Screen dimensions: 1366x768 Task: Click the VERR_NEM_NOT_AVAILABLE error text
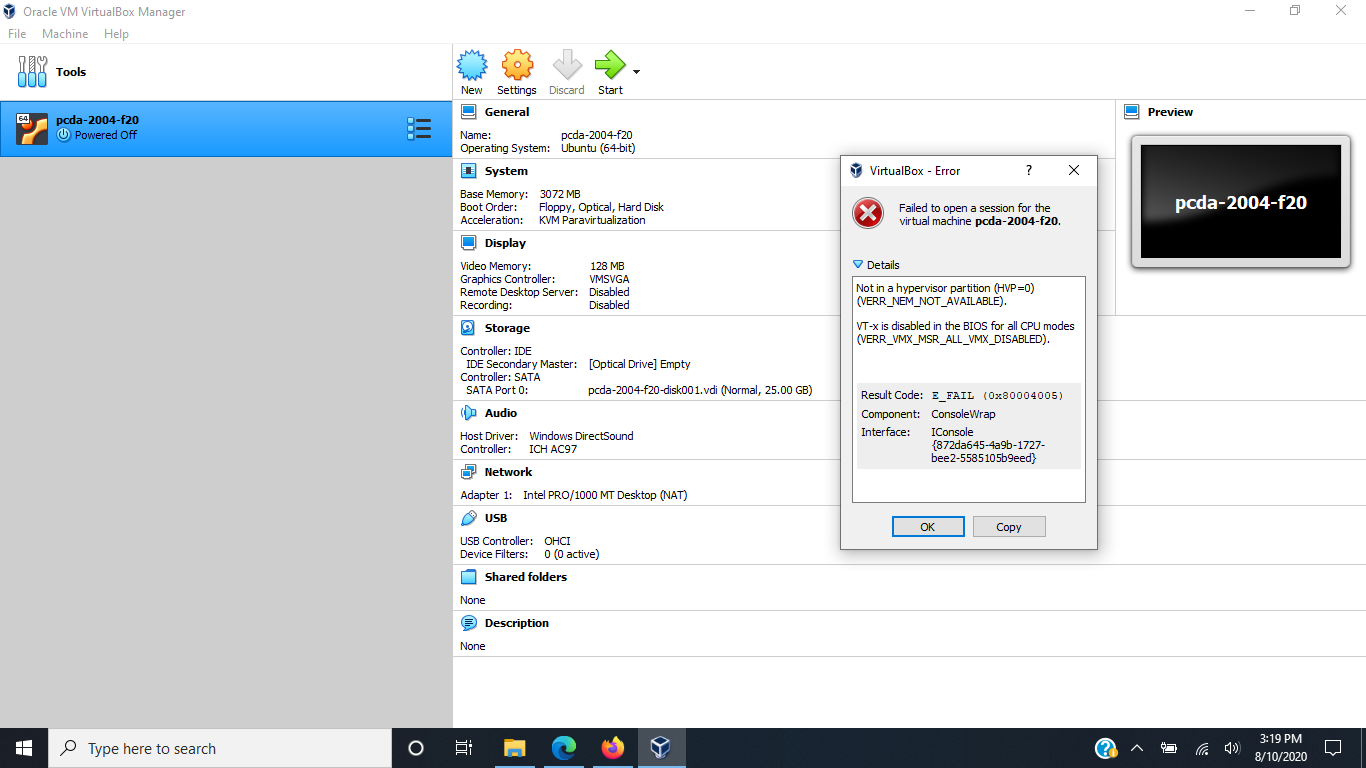pyautogui.click(x=931, y=301)
